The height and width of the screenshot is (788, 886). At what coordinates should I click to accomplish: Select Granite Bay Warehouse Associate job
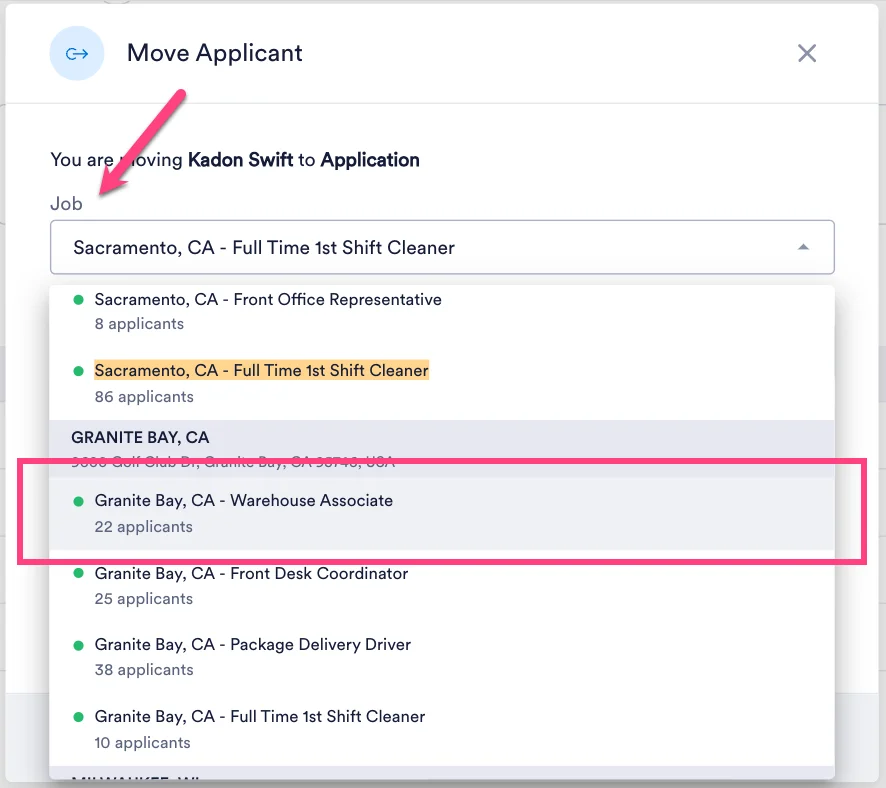(442, 513)
